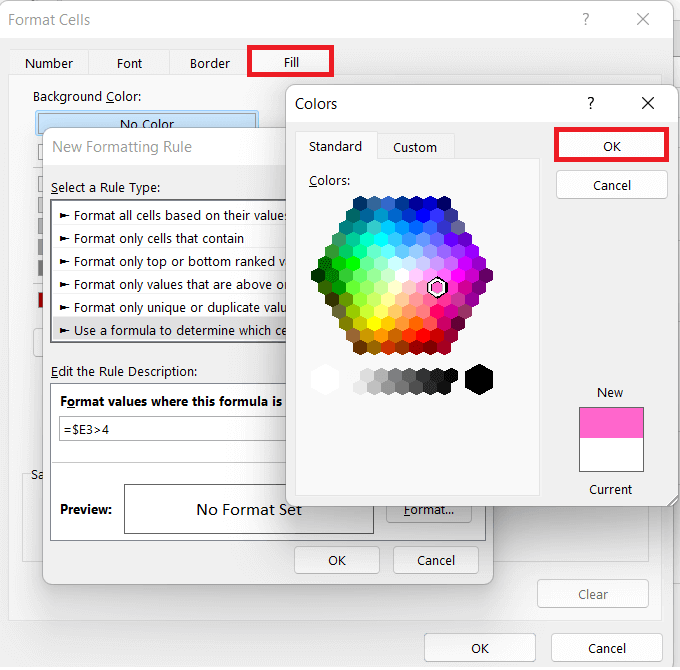The image size is (680, 670).
Task: Click OK in New Formatting Rule dialog
Action: (337, 560)
